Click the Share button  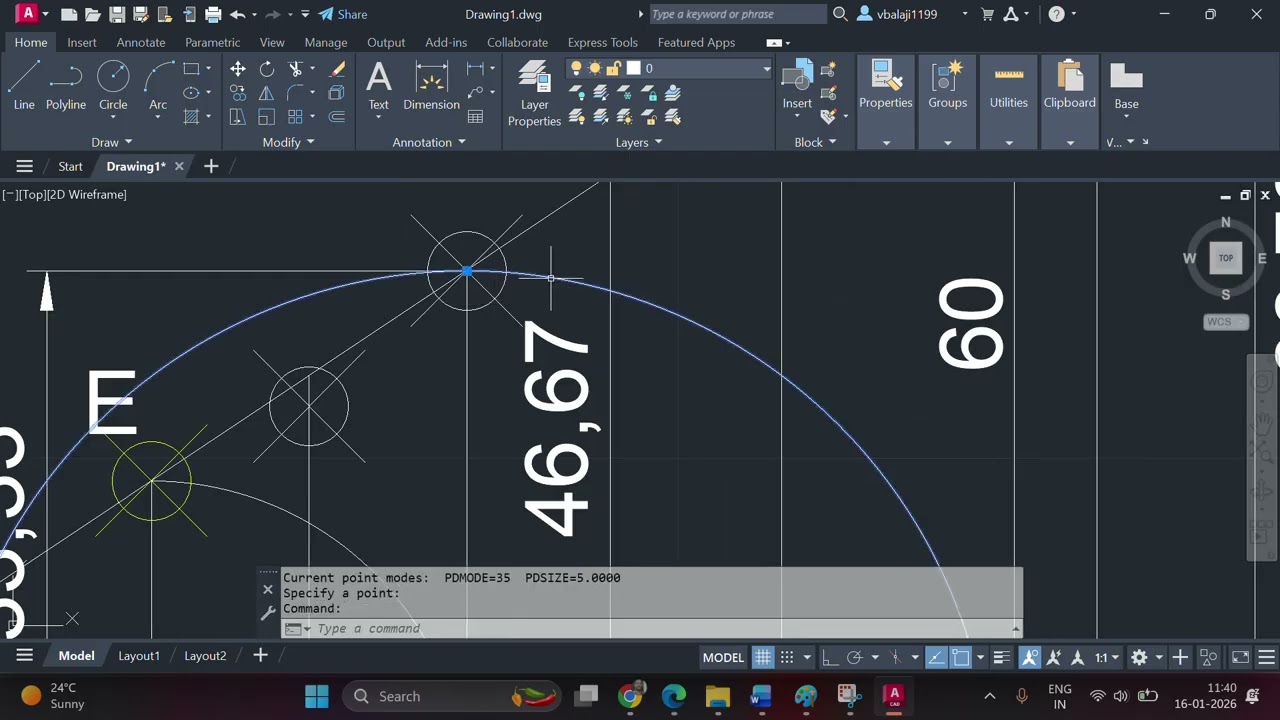343,14
